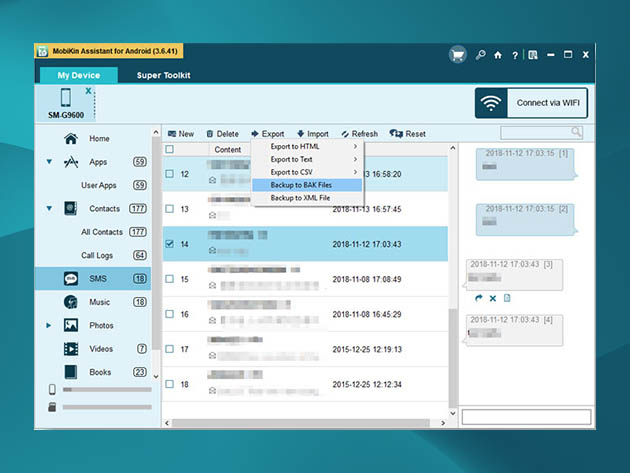Switch to Super Toolkit tab
This screenshot has height=473, width=630.
tap(163, 75)
